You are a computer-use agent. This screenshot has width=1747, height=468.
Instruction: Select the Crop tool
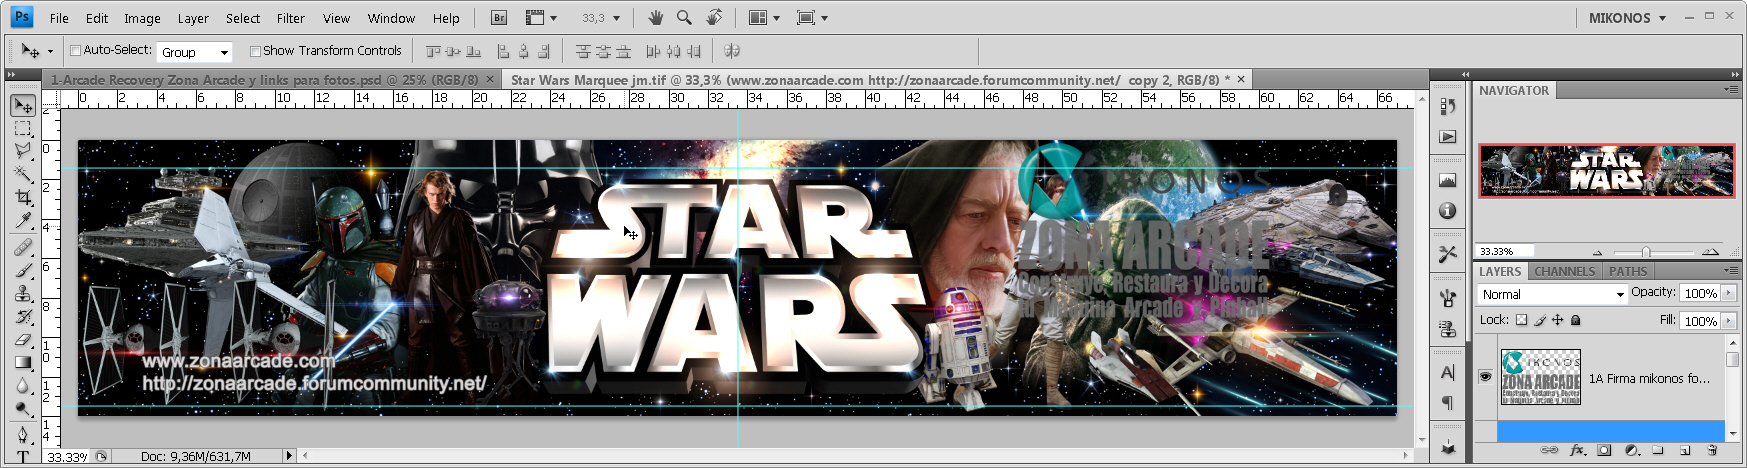pos(23,197)
